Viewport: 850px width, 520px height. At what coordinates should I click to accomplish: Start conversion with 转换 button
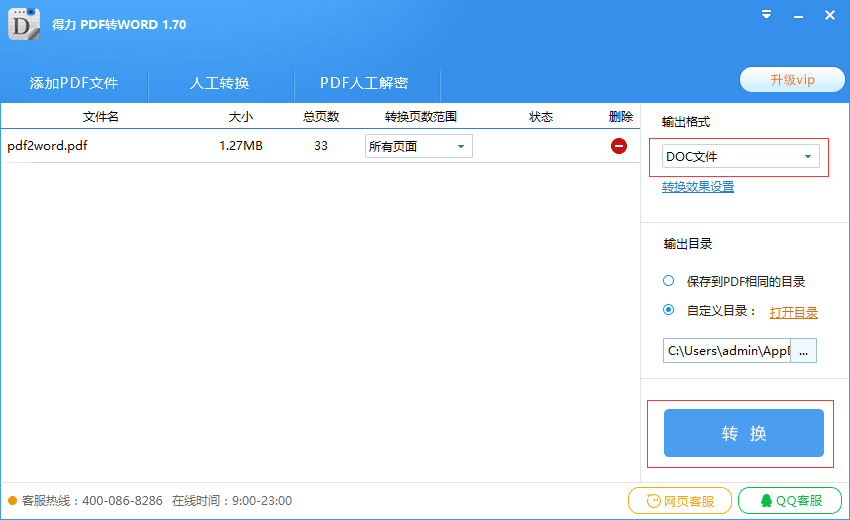744,433
